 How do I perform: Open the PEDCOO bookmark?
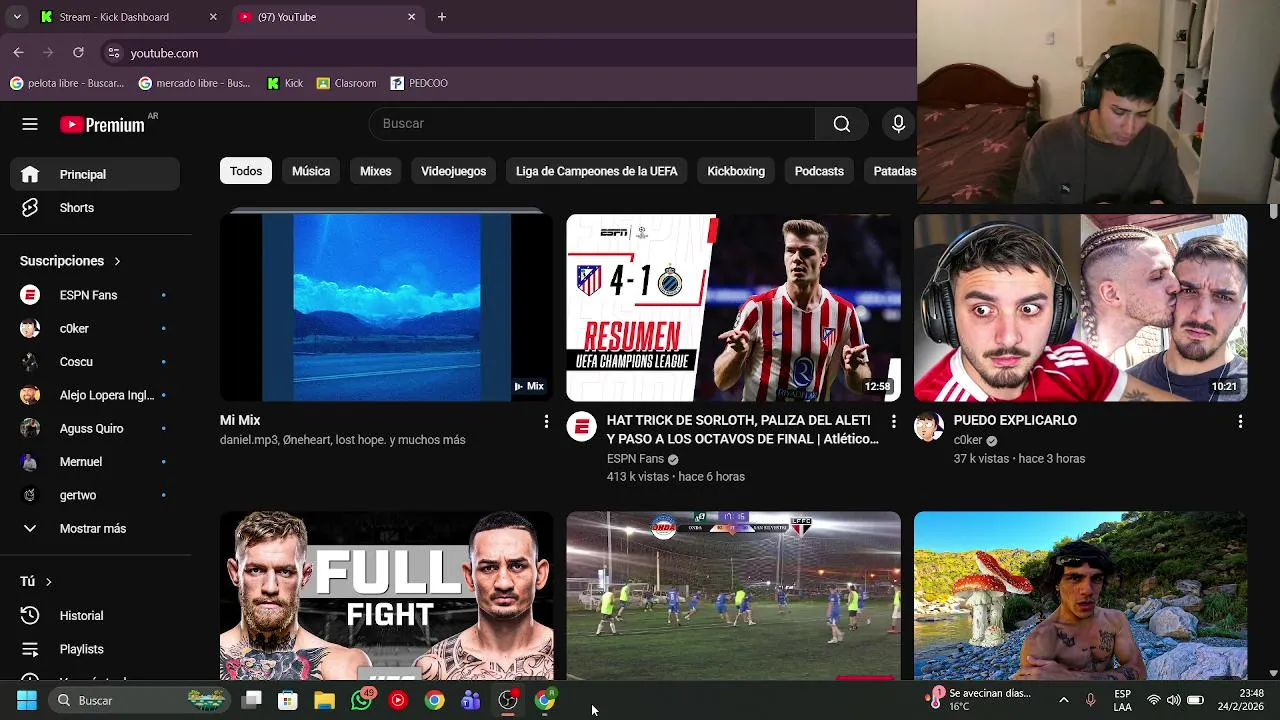[419, 83]
